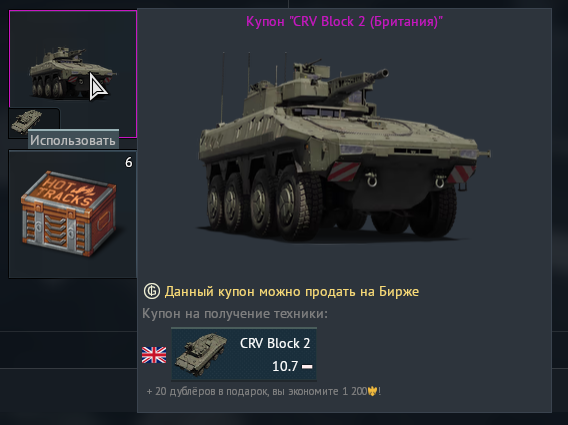Click the Использовать button
Image resolution: width=568 pixels, height=425 pixels.
point(73,140)
